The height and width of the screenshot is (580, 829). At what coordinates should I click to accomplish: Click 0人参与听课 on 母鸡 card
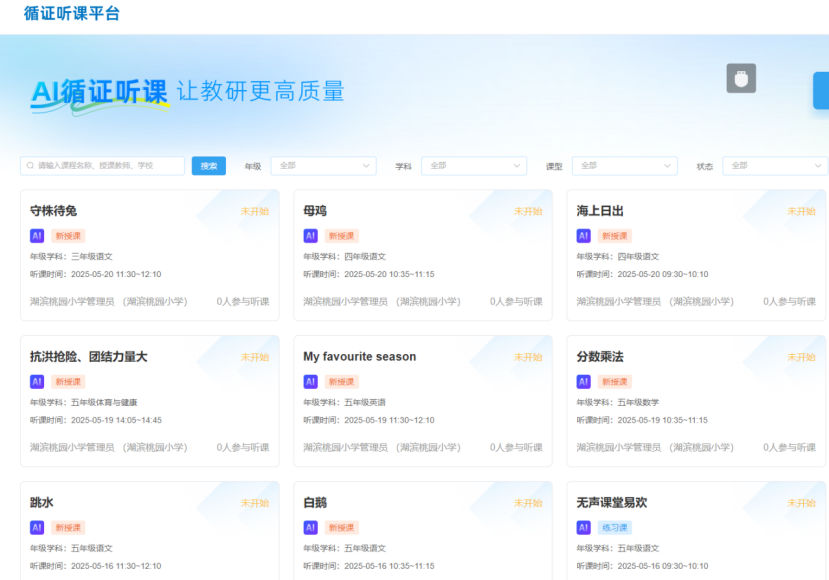pos(516,301)
